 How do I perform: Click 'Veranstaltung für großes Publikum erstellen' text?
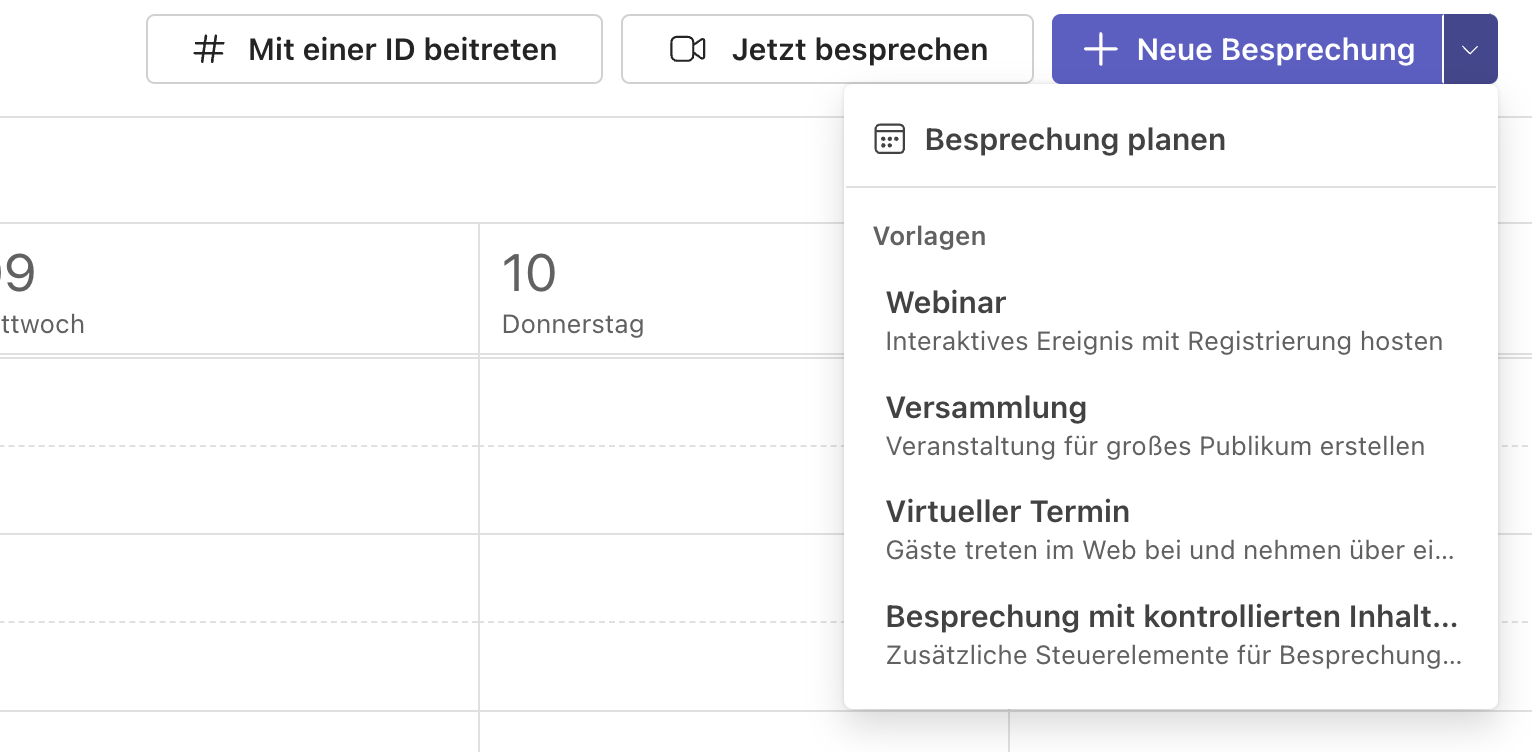pyautogui.click(x=1155, y=446)
